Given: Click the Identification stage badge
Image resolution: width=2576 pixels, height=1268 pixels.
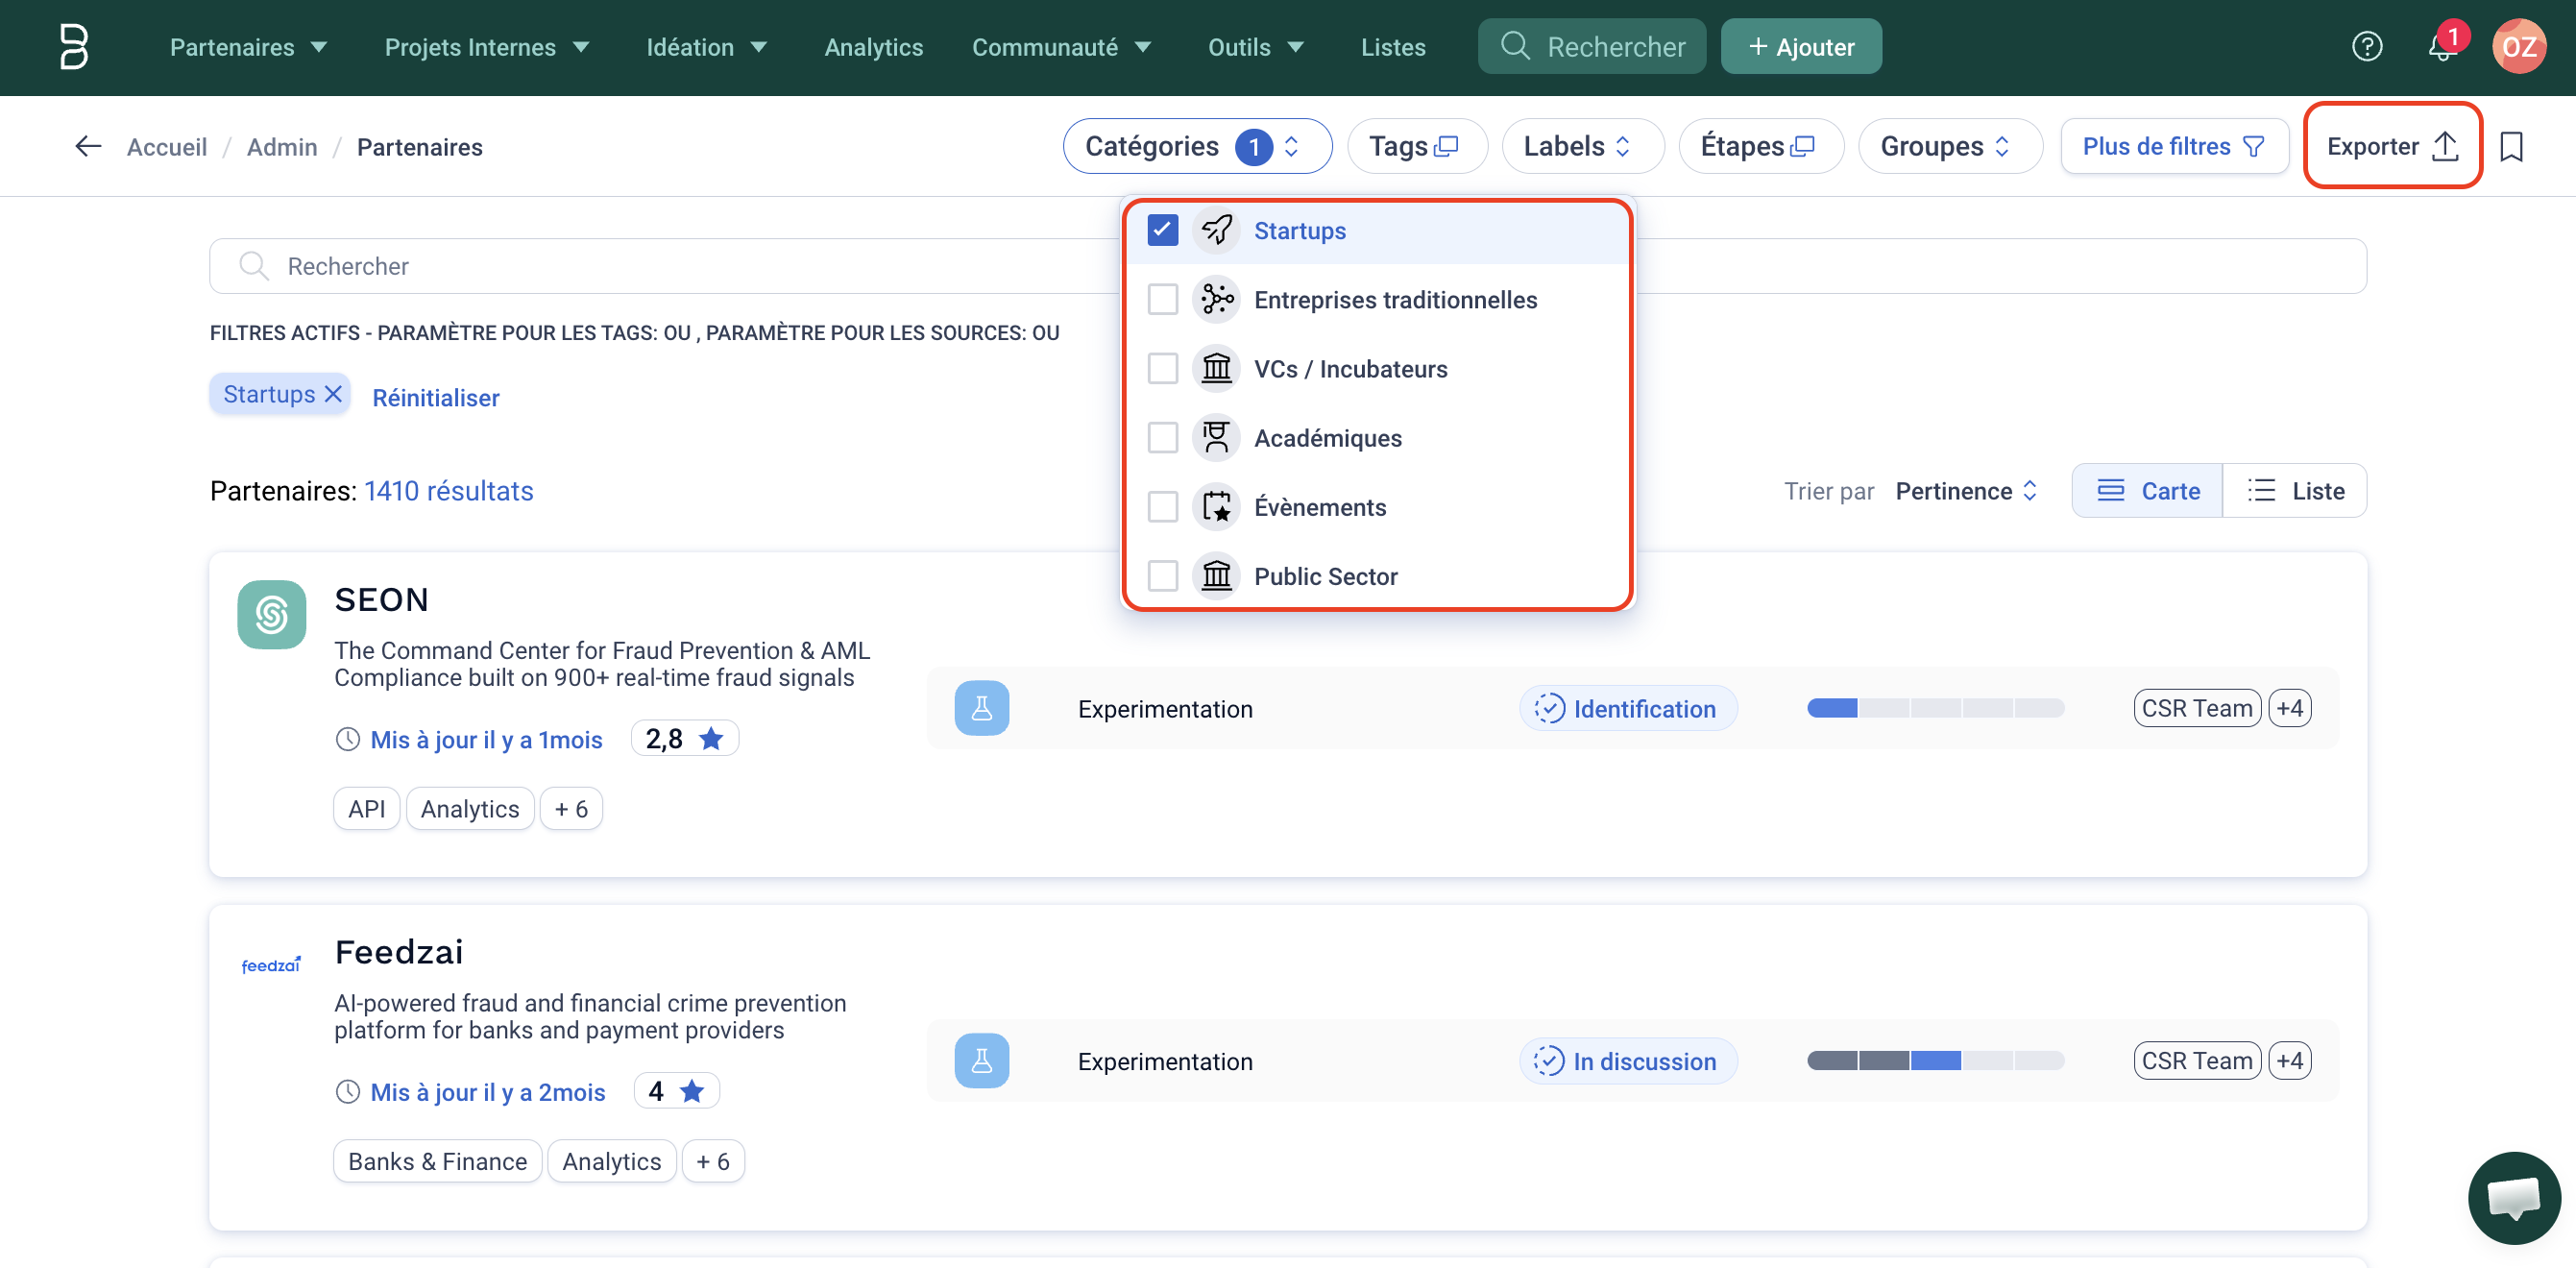Looking at the screenshot, I should pyautogui.click(x=1627, y=708).
